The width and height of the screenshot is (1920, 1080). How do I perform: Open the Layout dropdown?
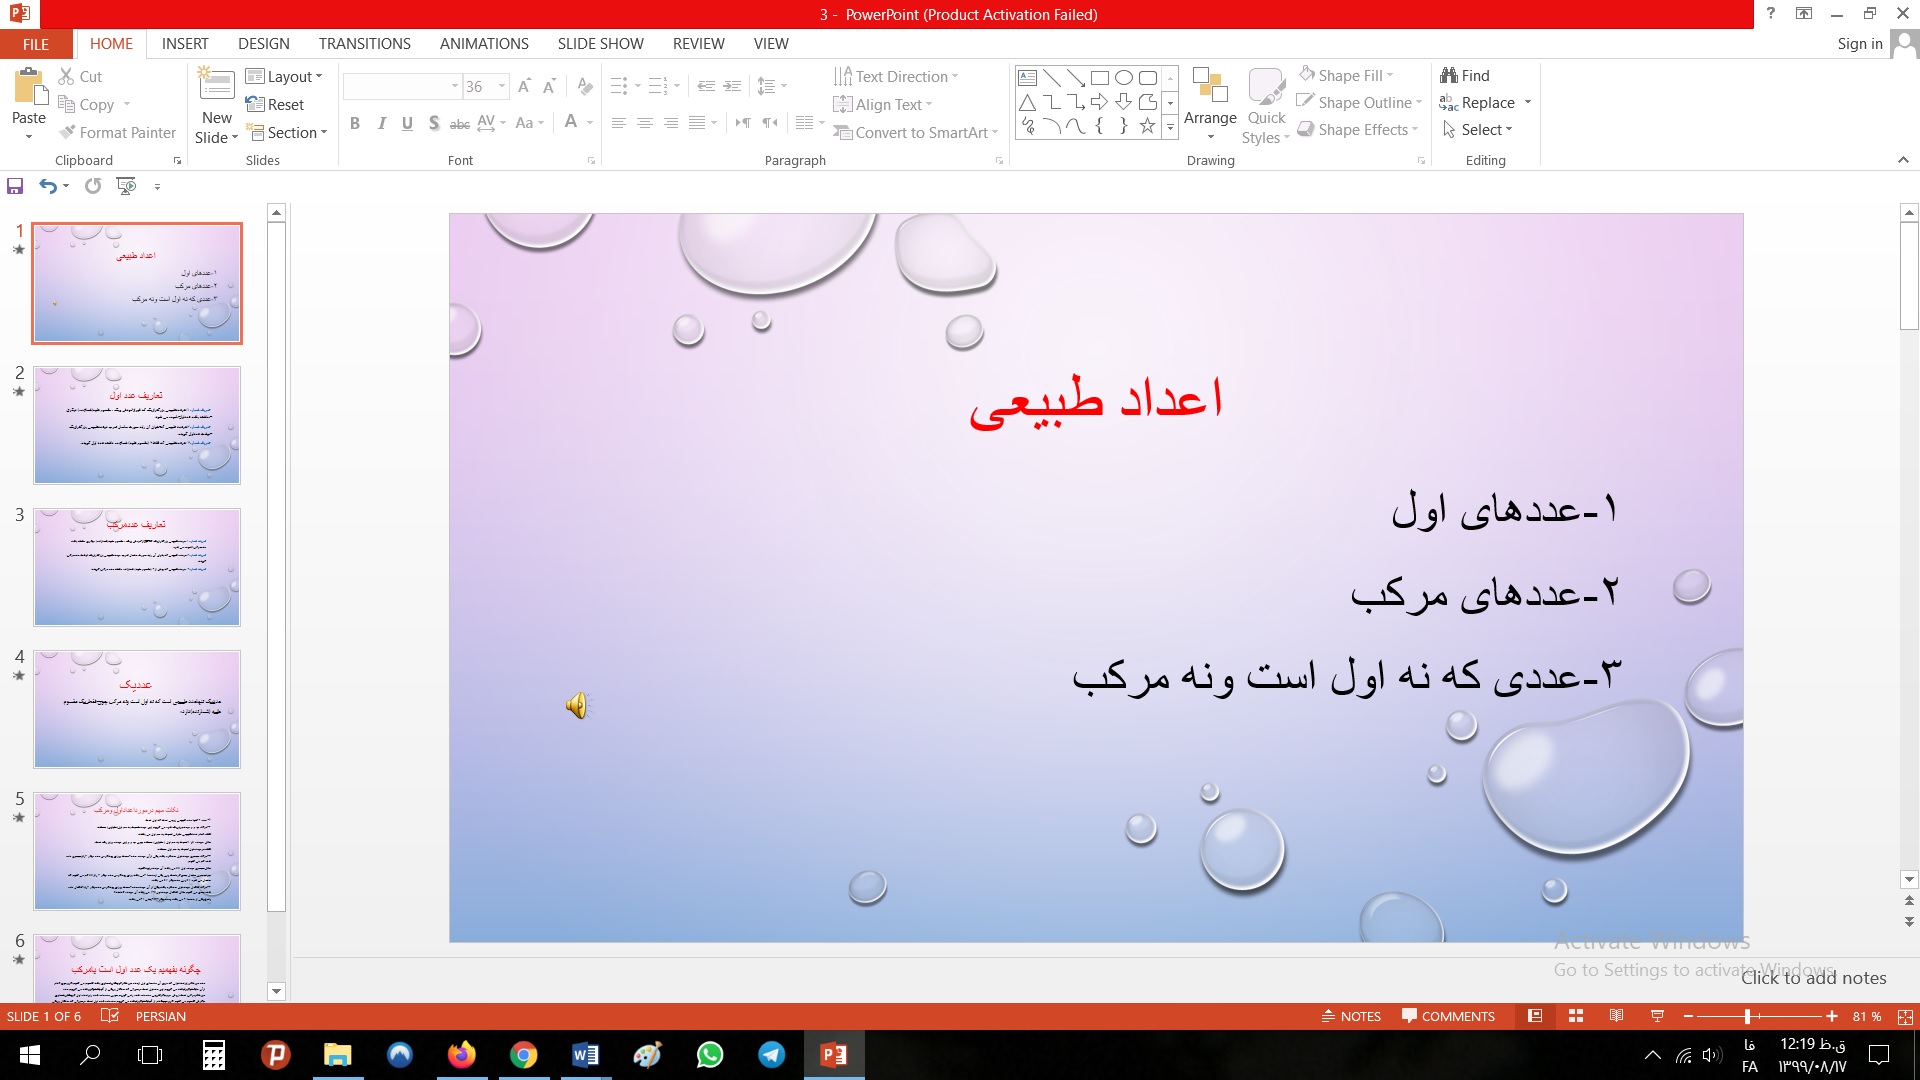[x=285, y=76]
